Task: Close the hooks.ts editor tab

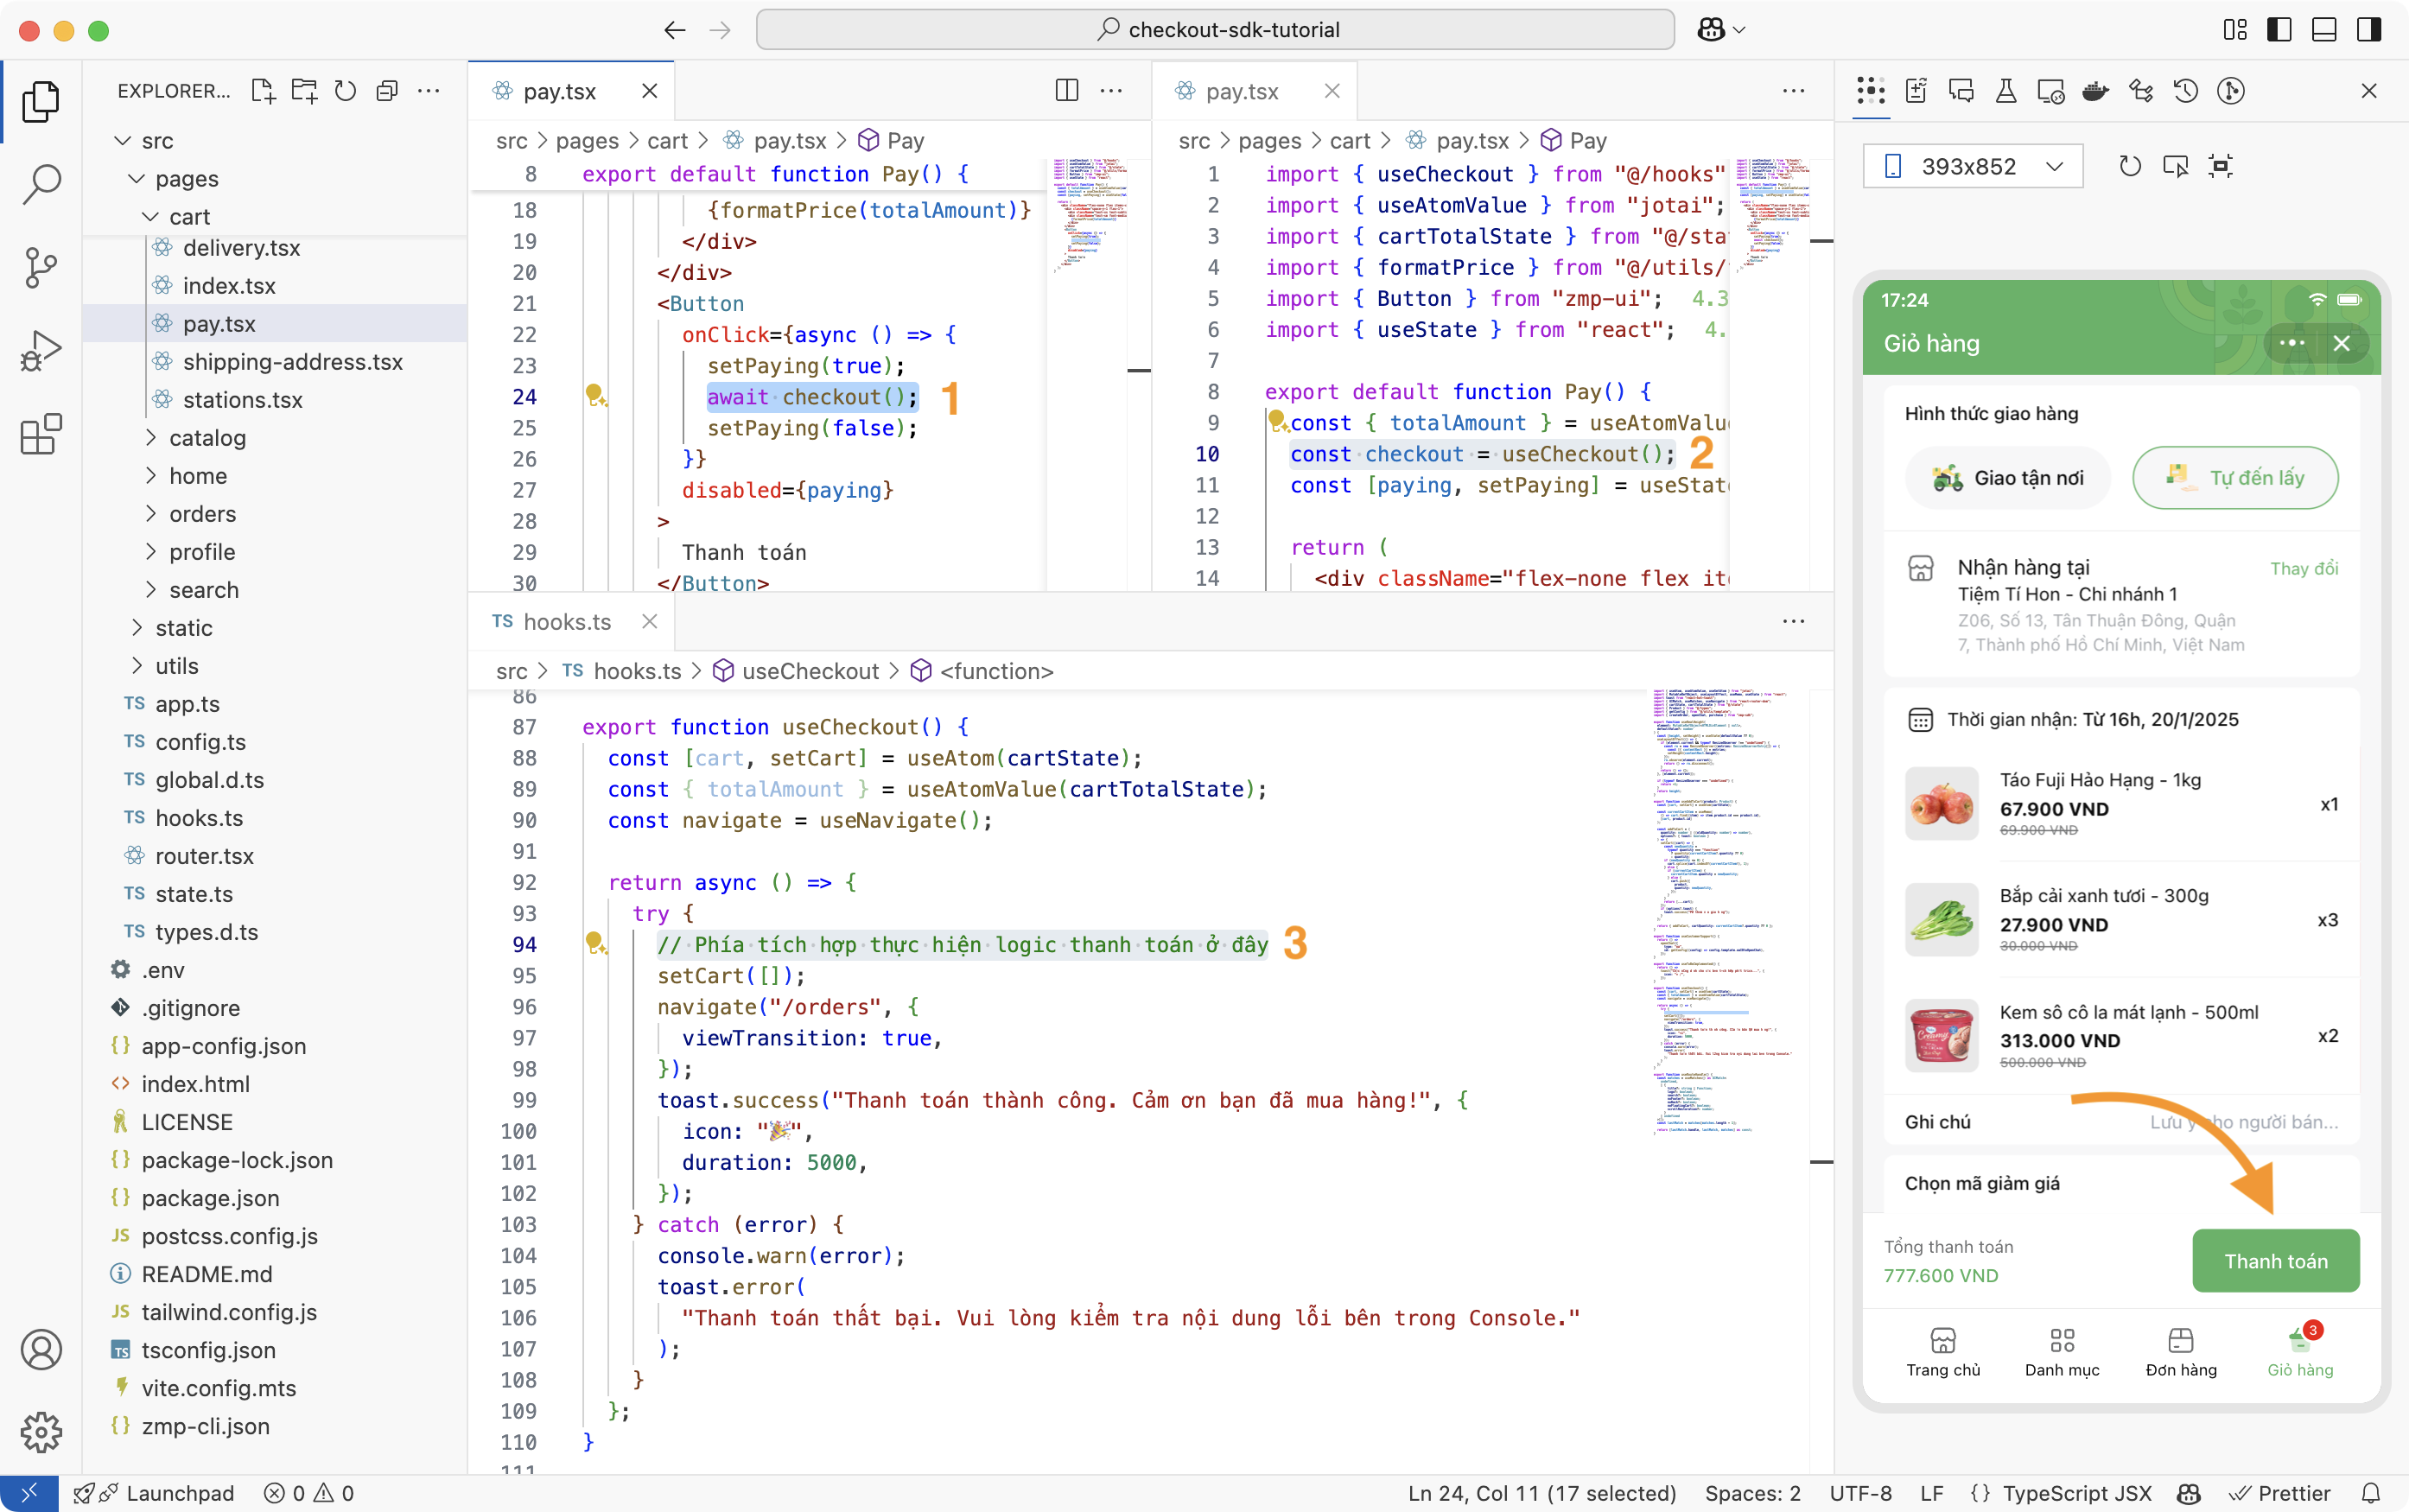Action: point(649,621)
